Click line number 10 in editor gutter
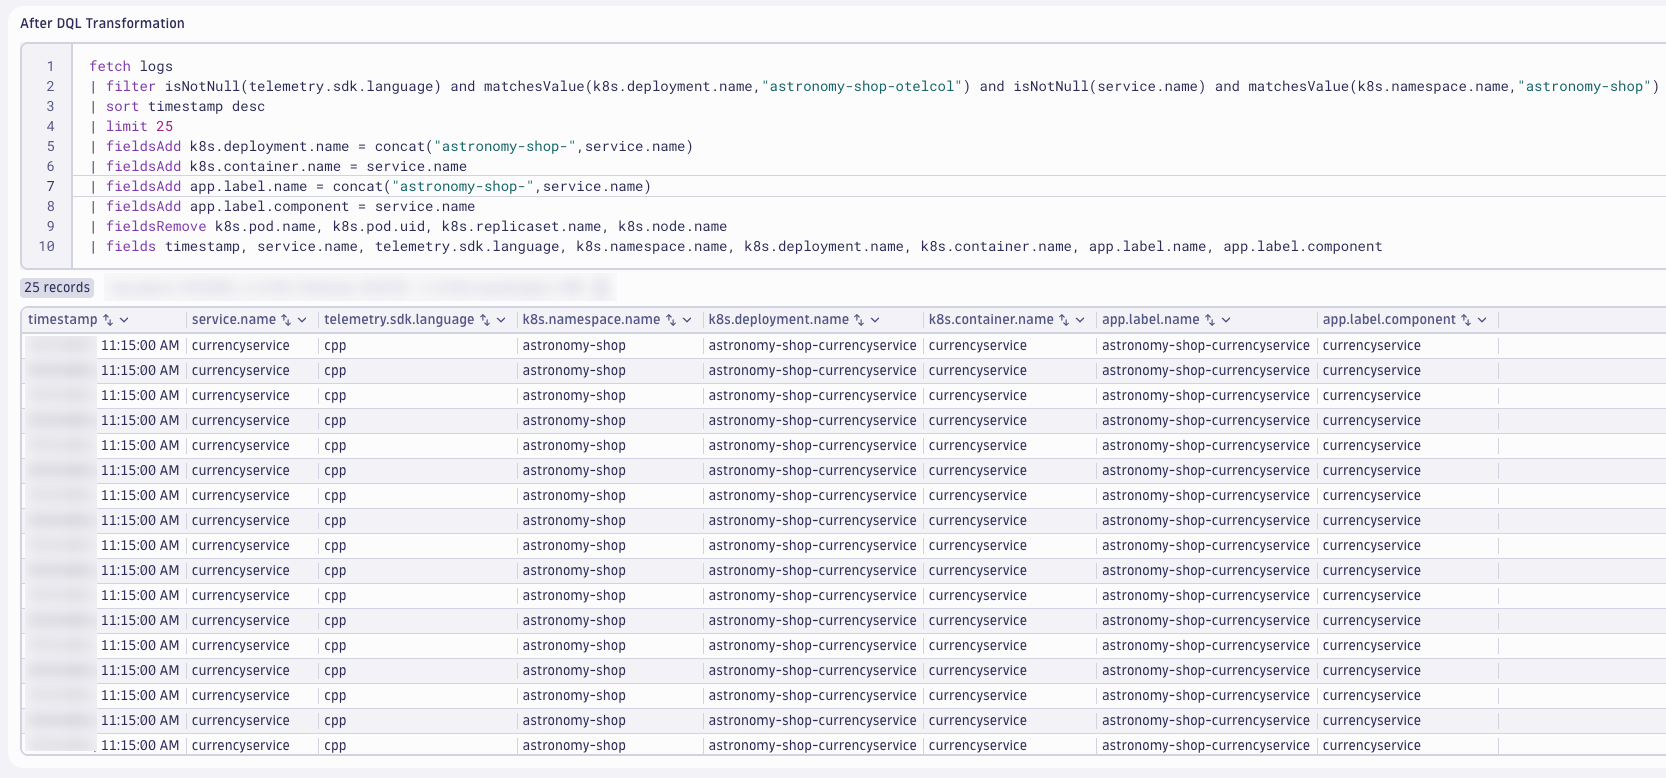The width and height of the screenshot is (1666, 778). tap(47, 246)
